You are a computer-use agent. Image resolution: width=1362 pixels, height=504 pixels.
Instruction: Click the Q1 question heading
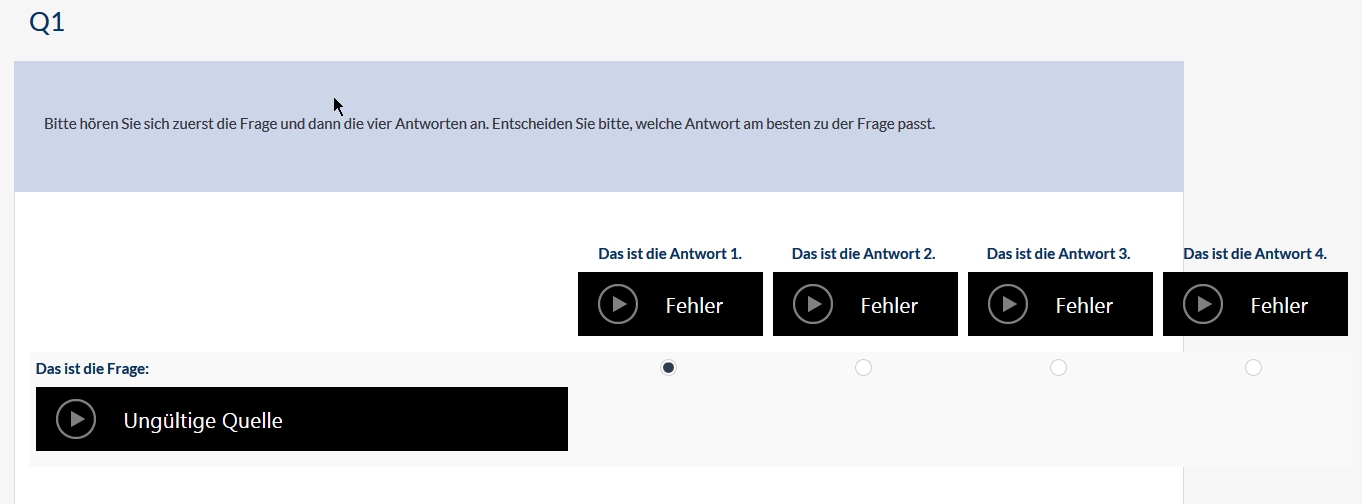(x=47, y=23)
